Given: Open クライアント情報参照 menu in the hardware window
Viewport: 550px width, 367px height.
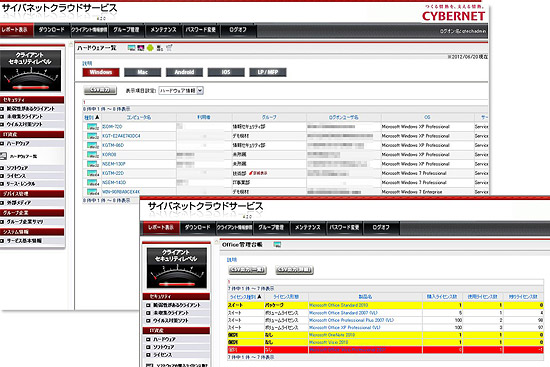Looking at the screenshot, I should tap(89, 30).
